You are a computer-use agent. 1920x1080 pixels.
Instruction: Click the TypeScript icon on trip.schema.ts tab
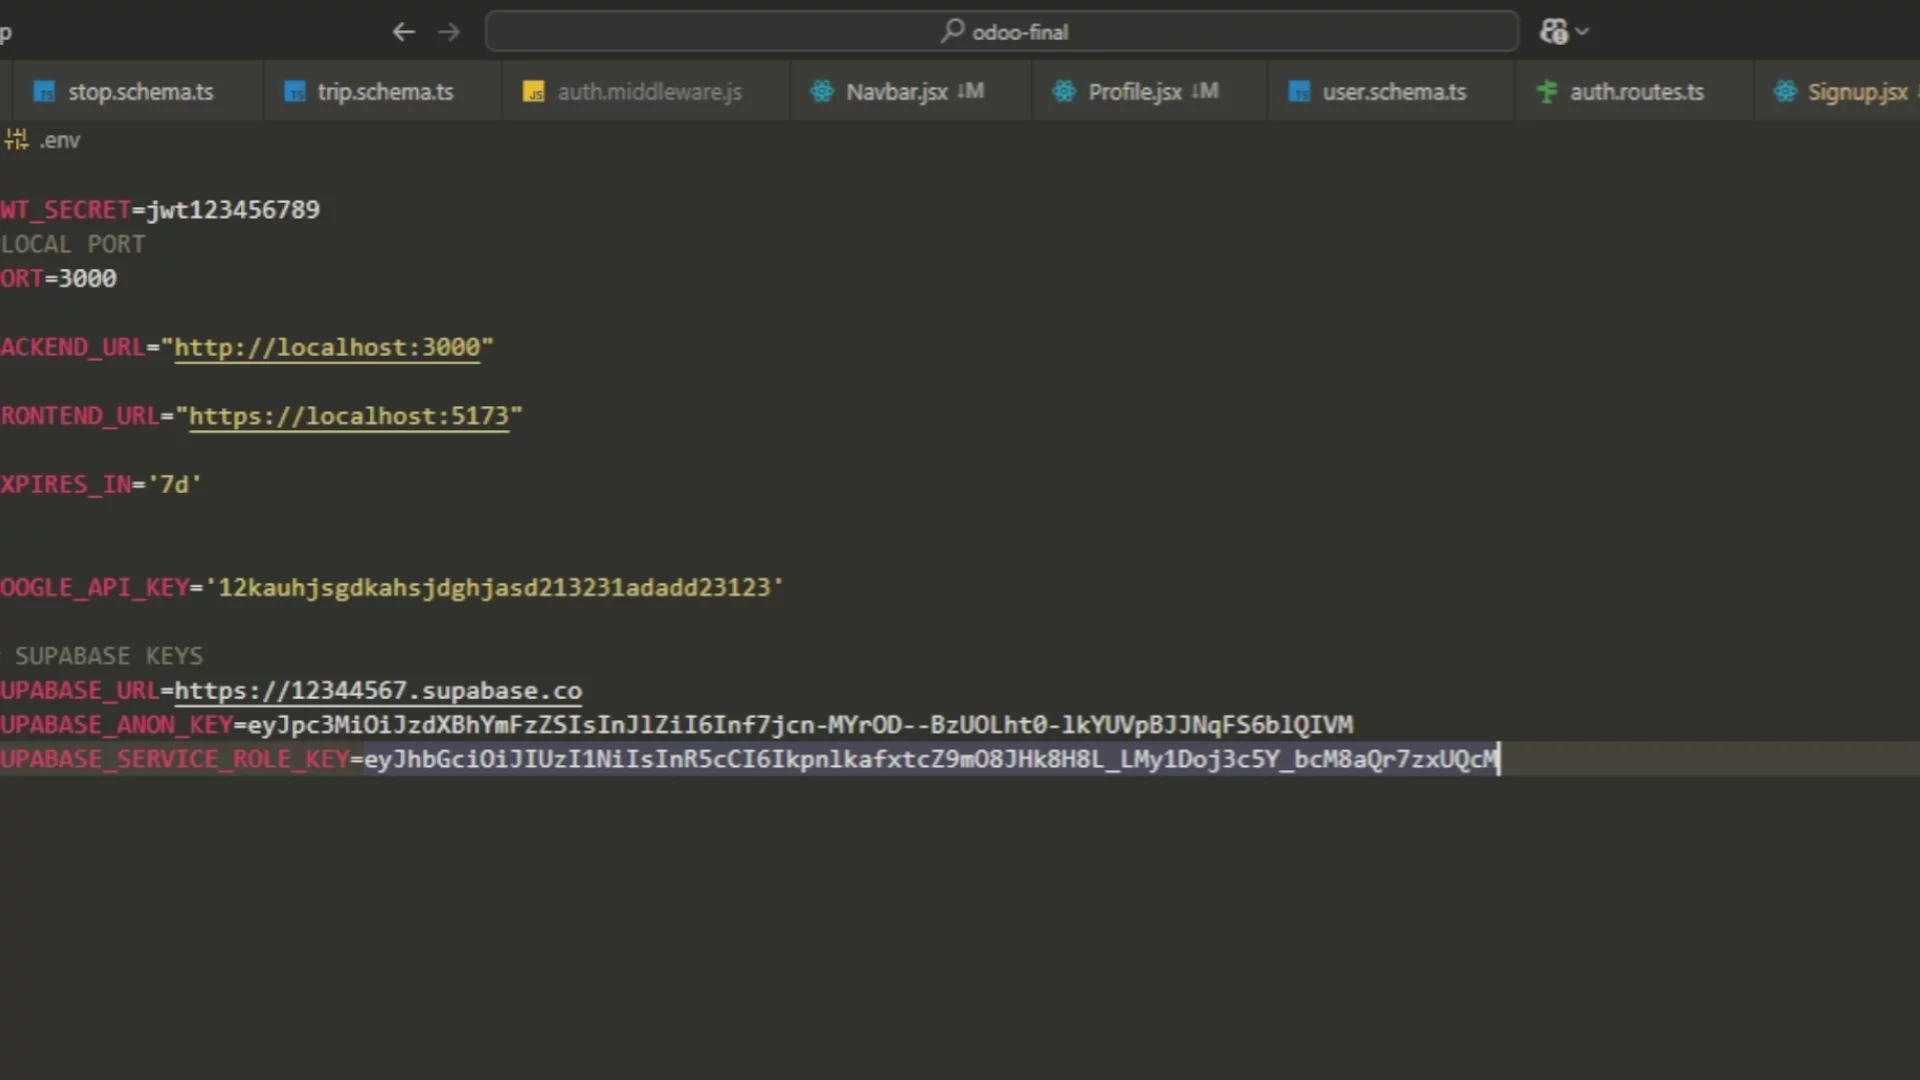tap(295, 91)
